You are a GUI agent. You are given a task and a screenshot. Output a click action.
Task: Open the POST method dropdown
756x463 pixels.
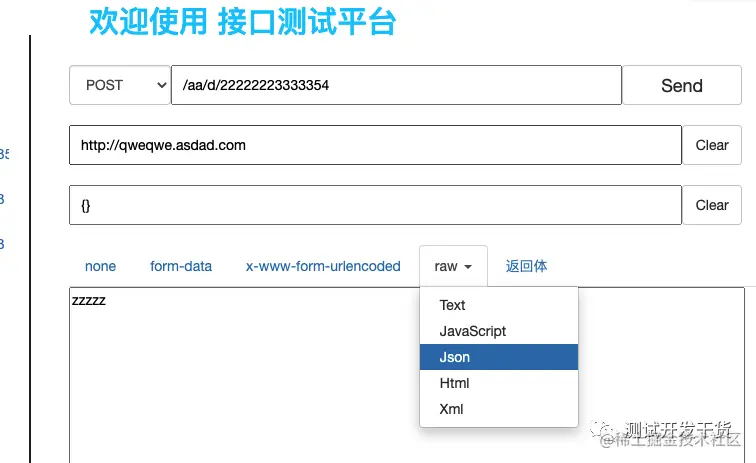click(120, 85)
